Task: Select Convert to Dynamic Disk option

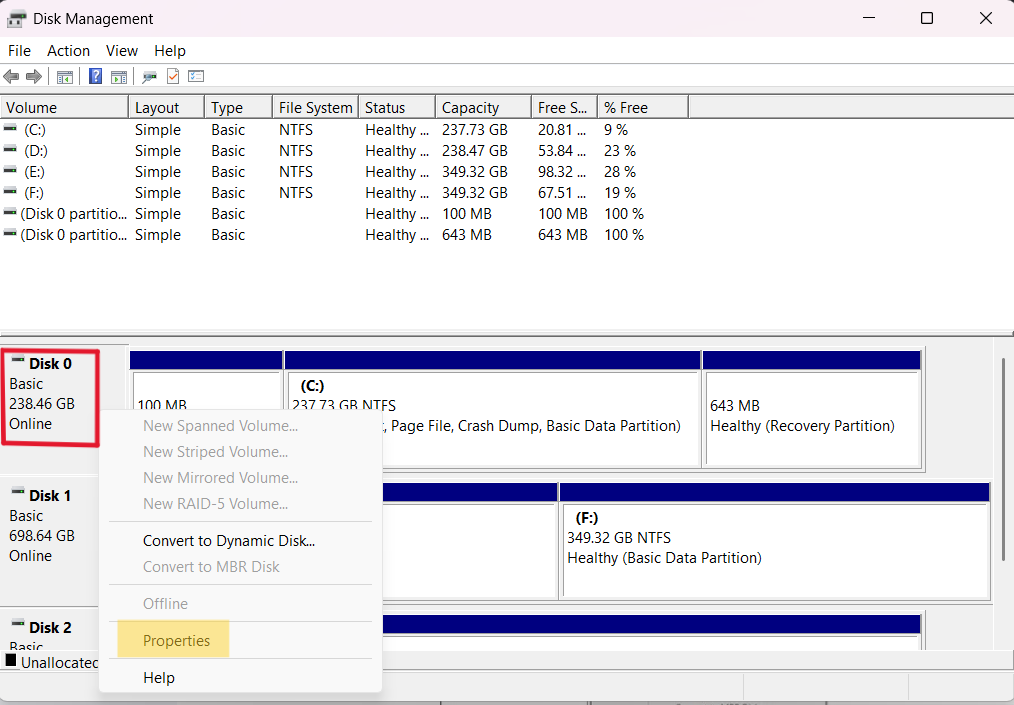Action: (229, 541)
